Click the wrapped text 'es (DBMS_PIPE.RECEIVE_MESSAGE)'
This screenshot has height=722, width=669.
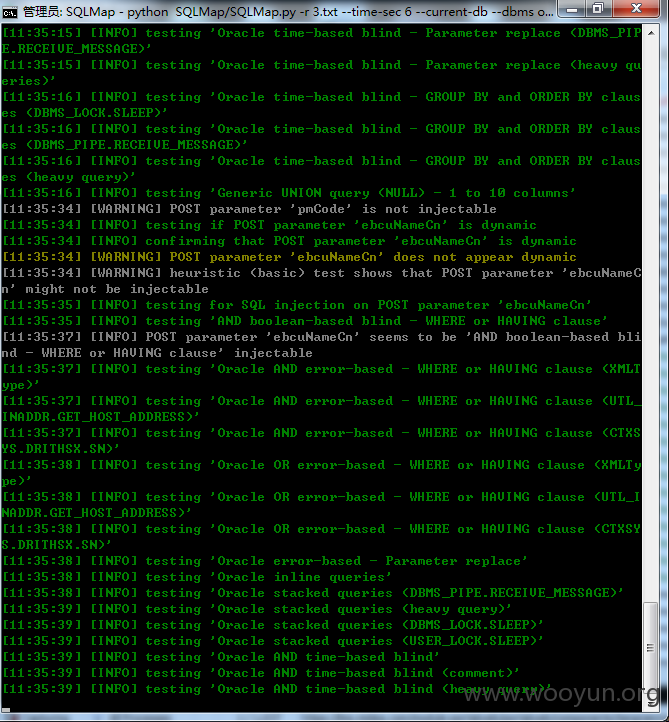[x=124, y=145]
